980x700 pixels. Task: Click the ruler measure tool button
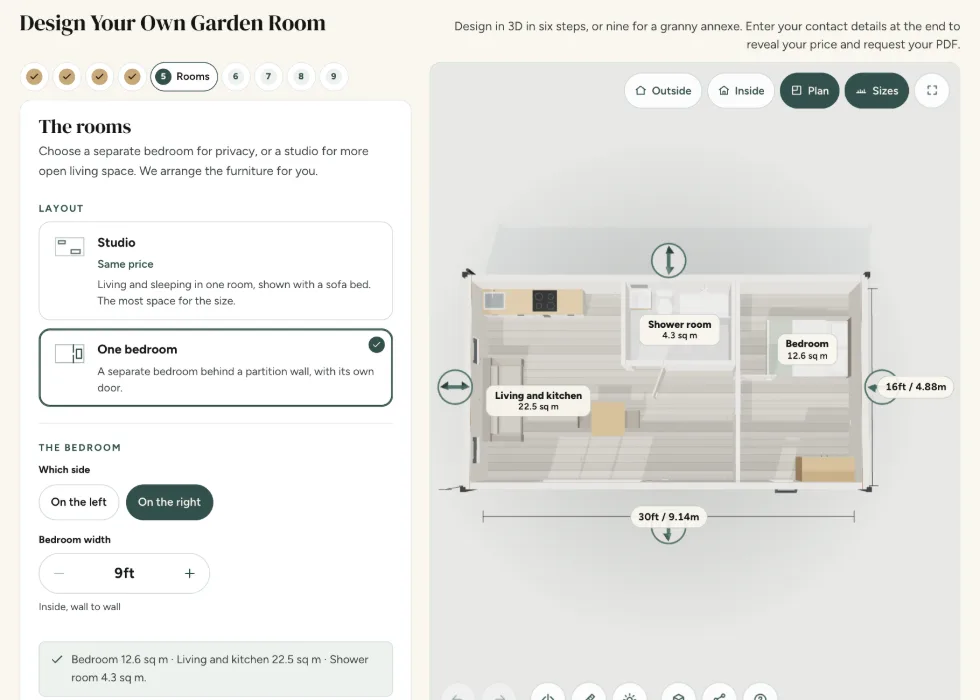click(589, 694)
